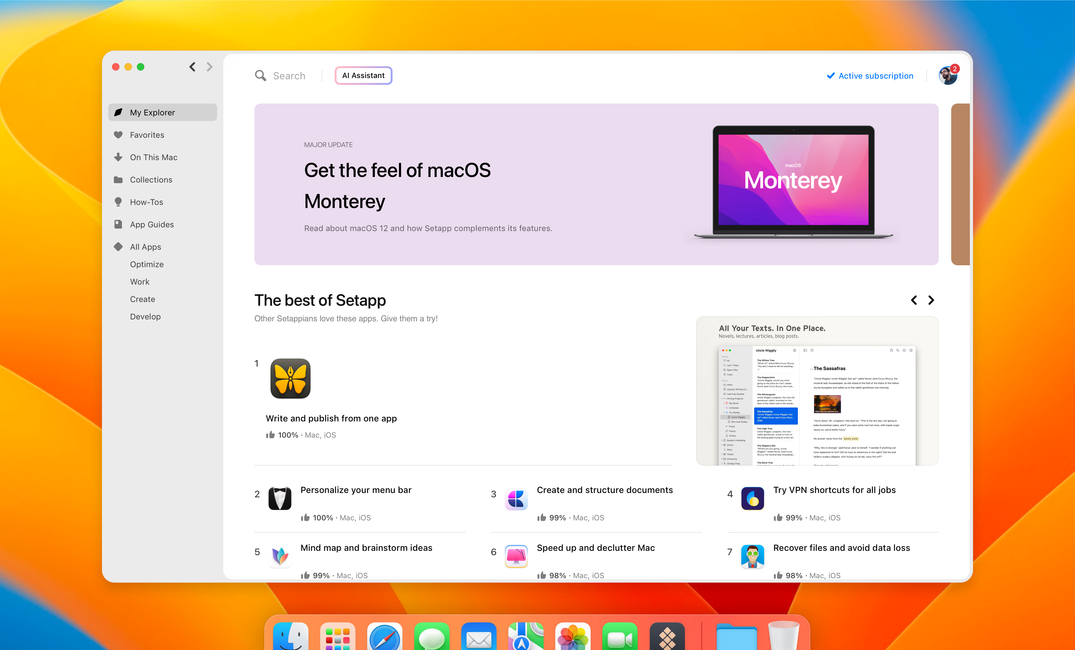
Task: Click the Monterey MacBook illustration
Action: [793, 182]
